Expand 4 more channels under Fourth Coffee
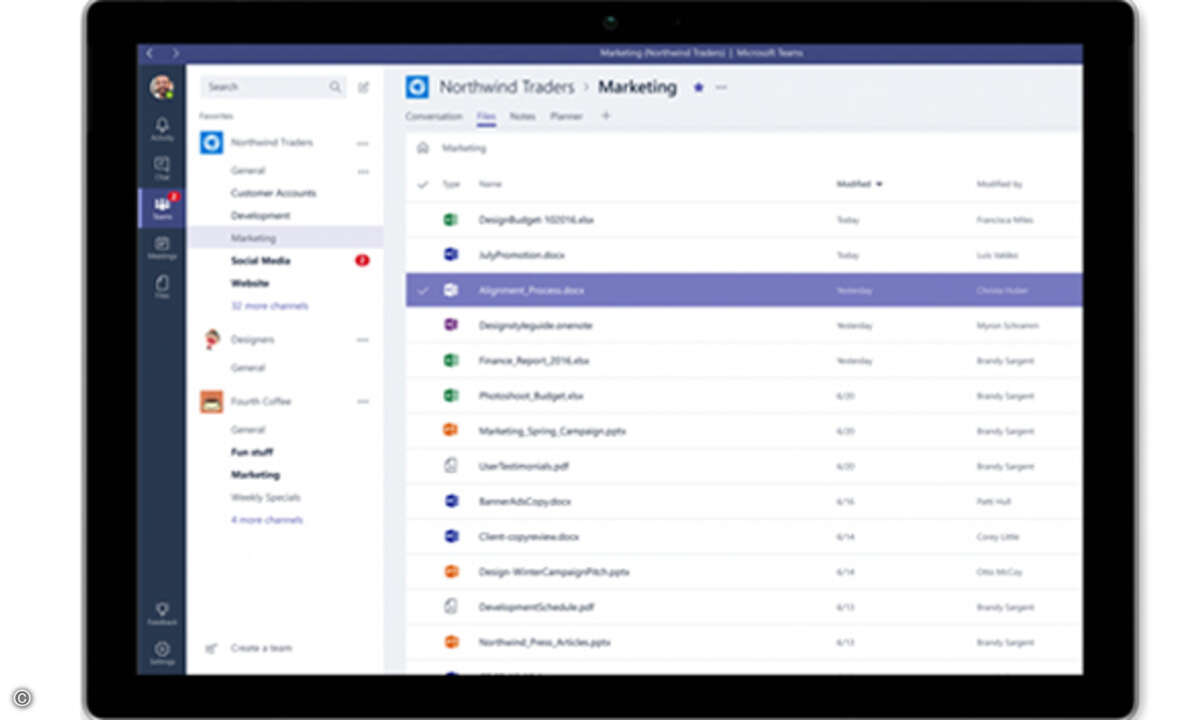This screenshot has height=720, width=1200. click(x=267, y=520)
